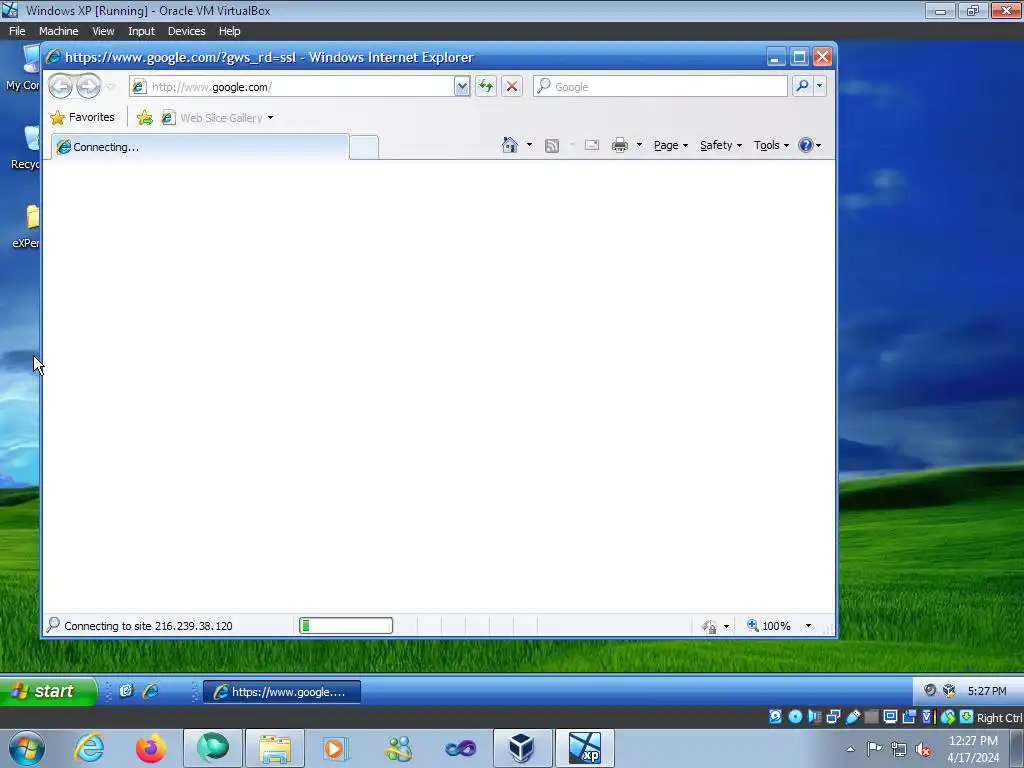Click the Windows XP VM taskbar button
1024x768 pixels.
pyautogui.click(x=584, y=748)
